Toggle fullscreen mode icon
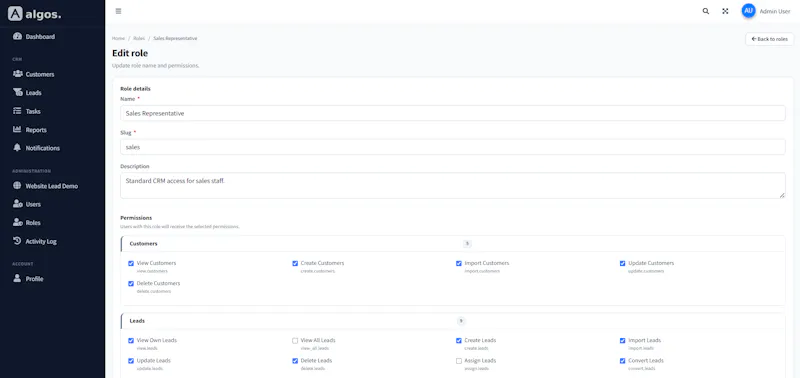Screen dimensions: 800x378 [725, 11]
